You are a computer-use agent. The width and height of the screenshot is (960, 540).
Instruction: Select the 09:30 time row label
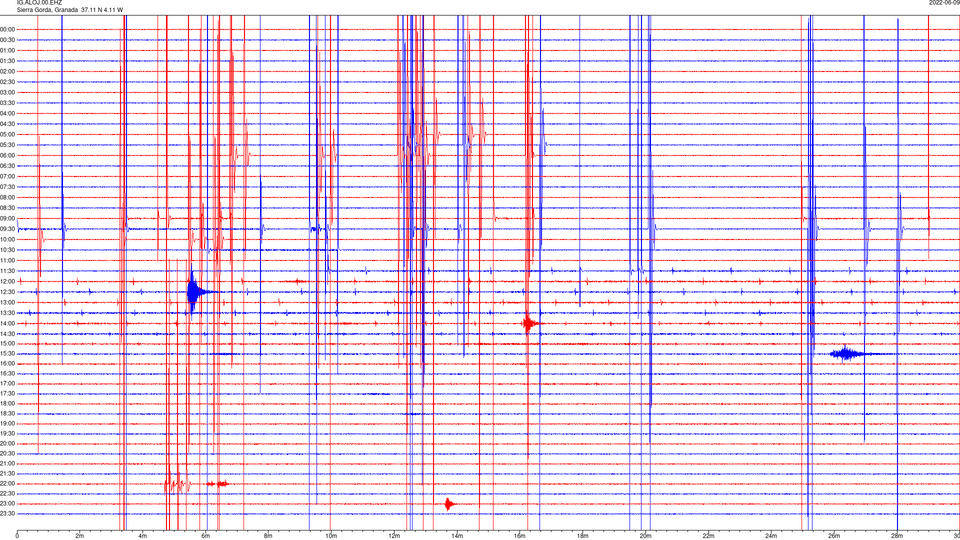8,229
